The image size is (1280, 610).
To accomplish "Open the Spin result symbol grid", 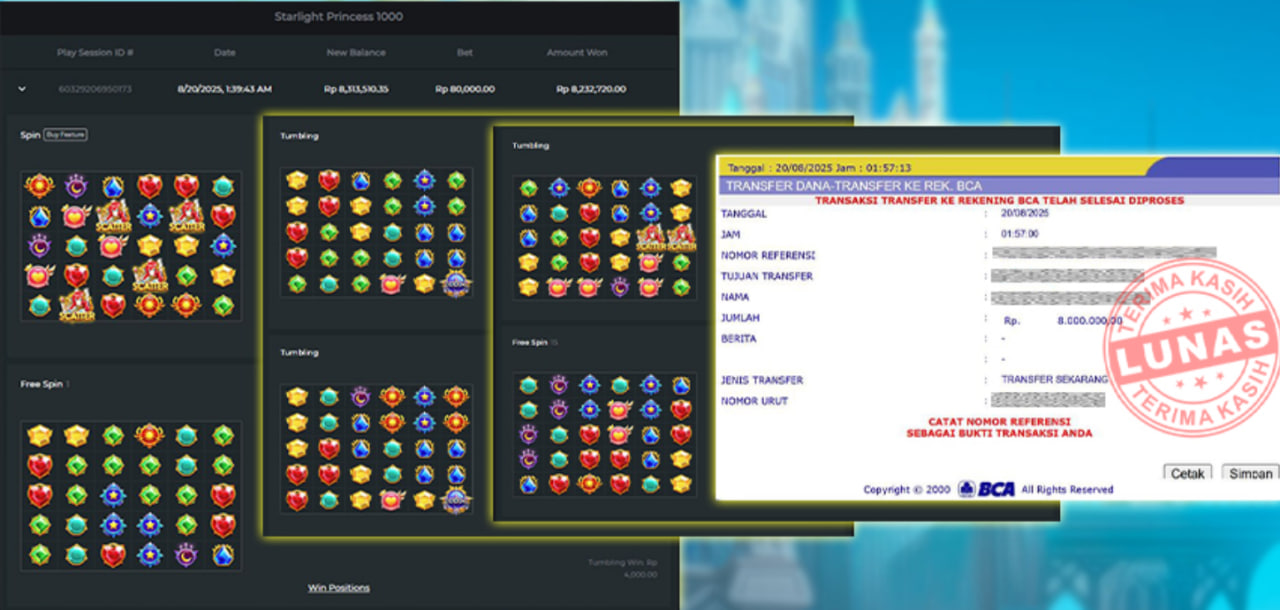I will pos(131,247).
